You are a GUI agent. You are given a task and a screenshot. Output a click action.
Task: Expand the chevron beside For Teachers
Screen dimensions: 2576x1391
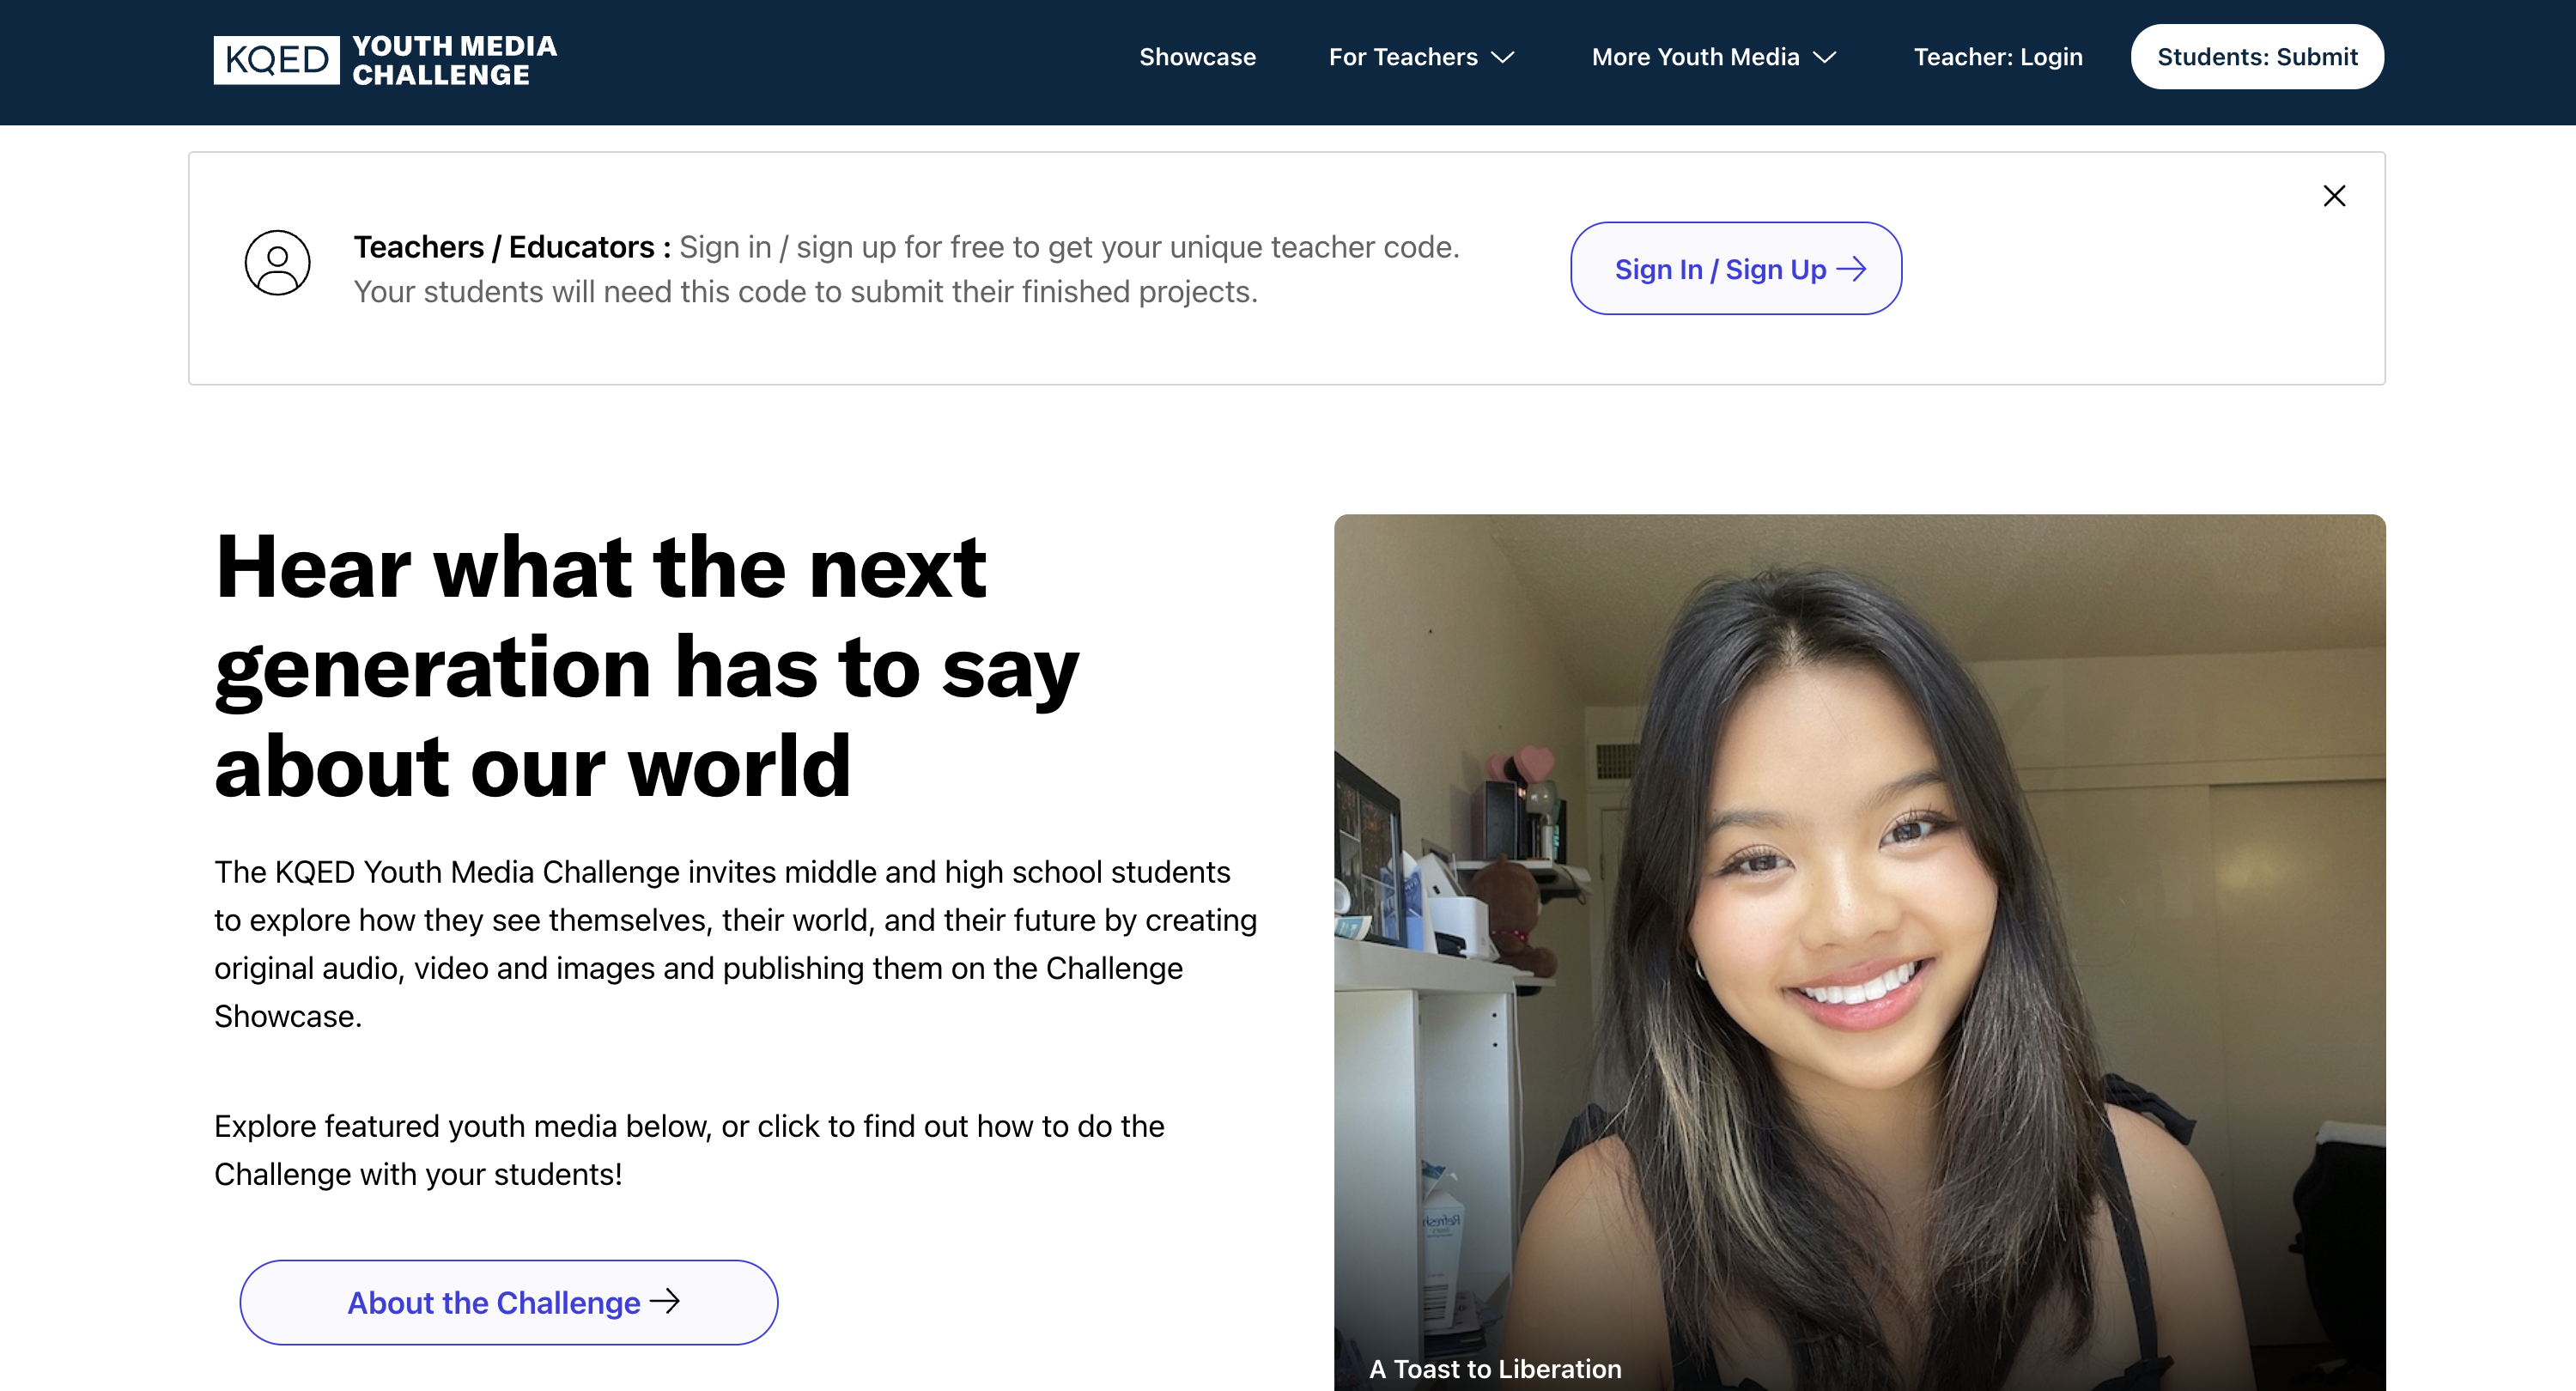1503,58
